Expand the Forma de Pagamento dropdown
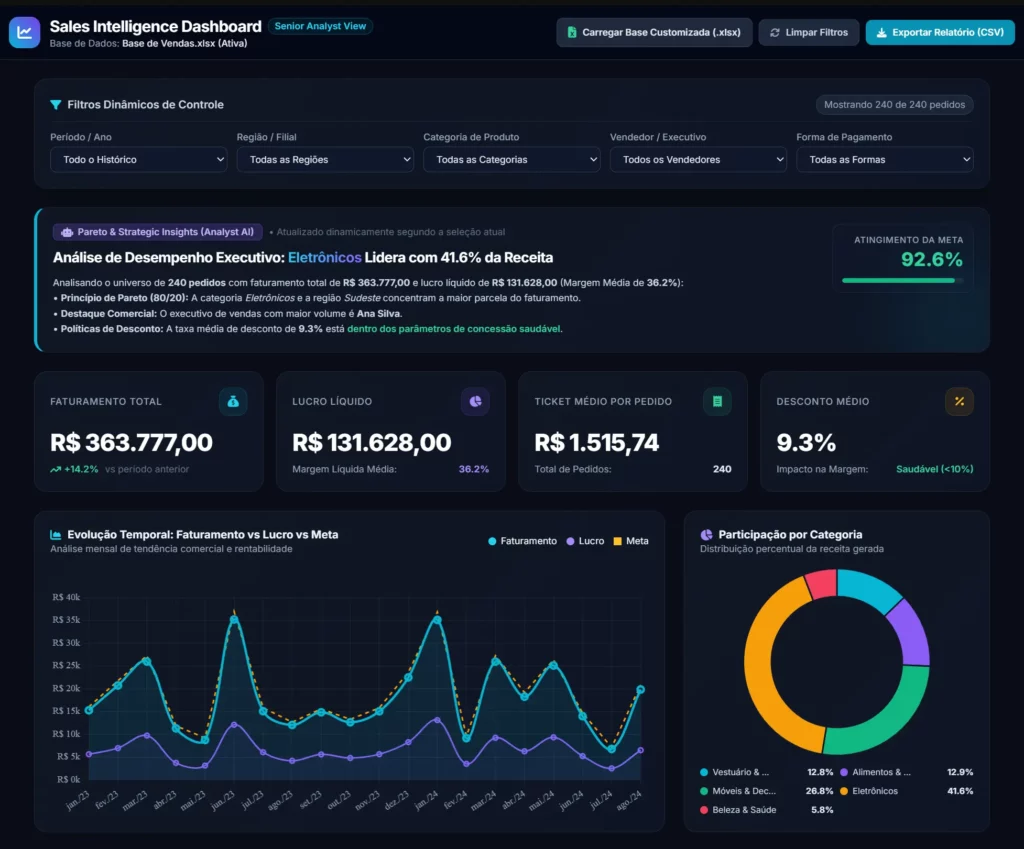Screen dimensions: 1024x849 [885, 159]
